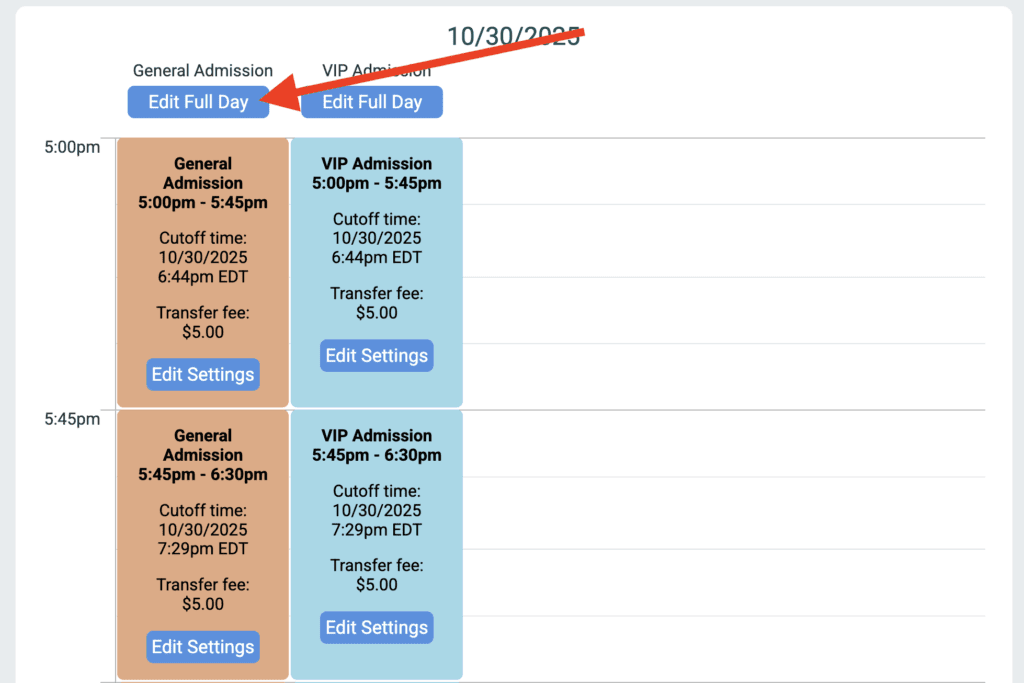Screen dimensions: 1024x683
Task: Click the 7:29pm cutoff time in the General Admission slot
Action: (203, 549)
